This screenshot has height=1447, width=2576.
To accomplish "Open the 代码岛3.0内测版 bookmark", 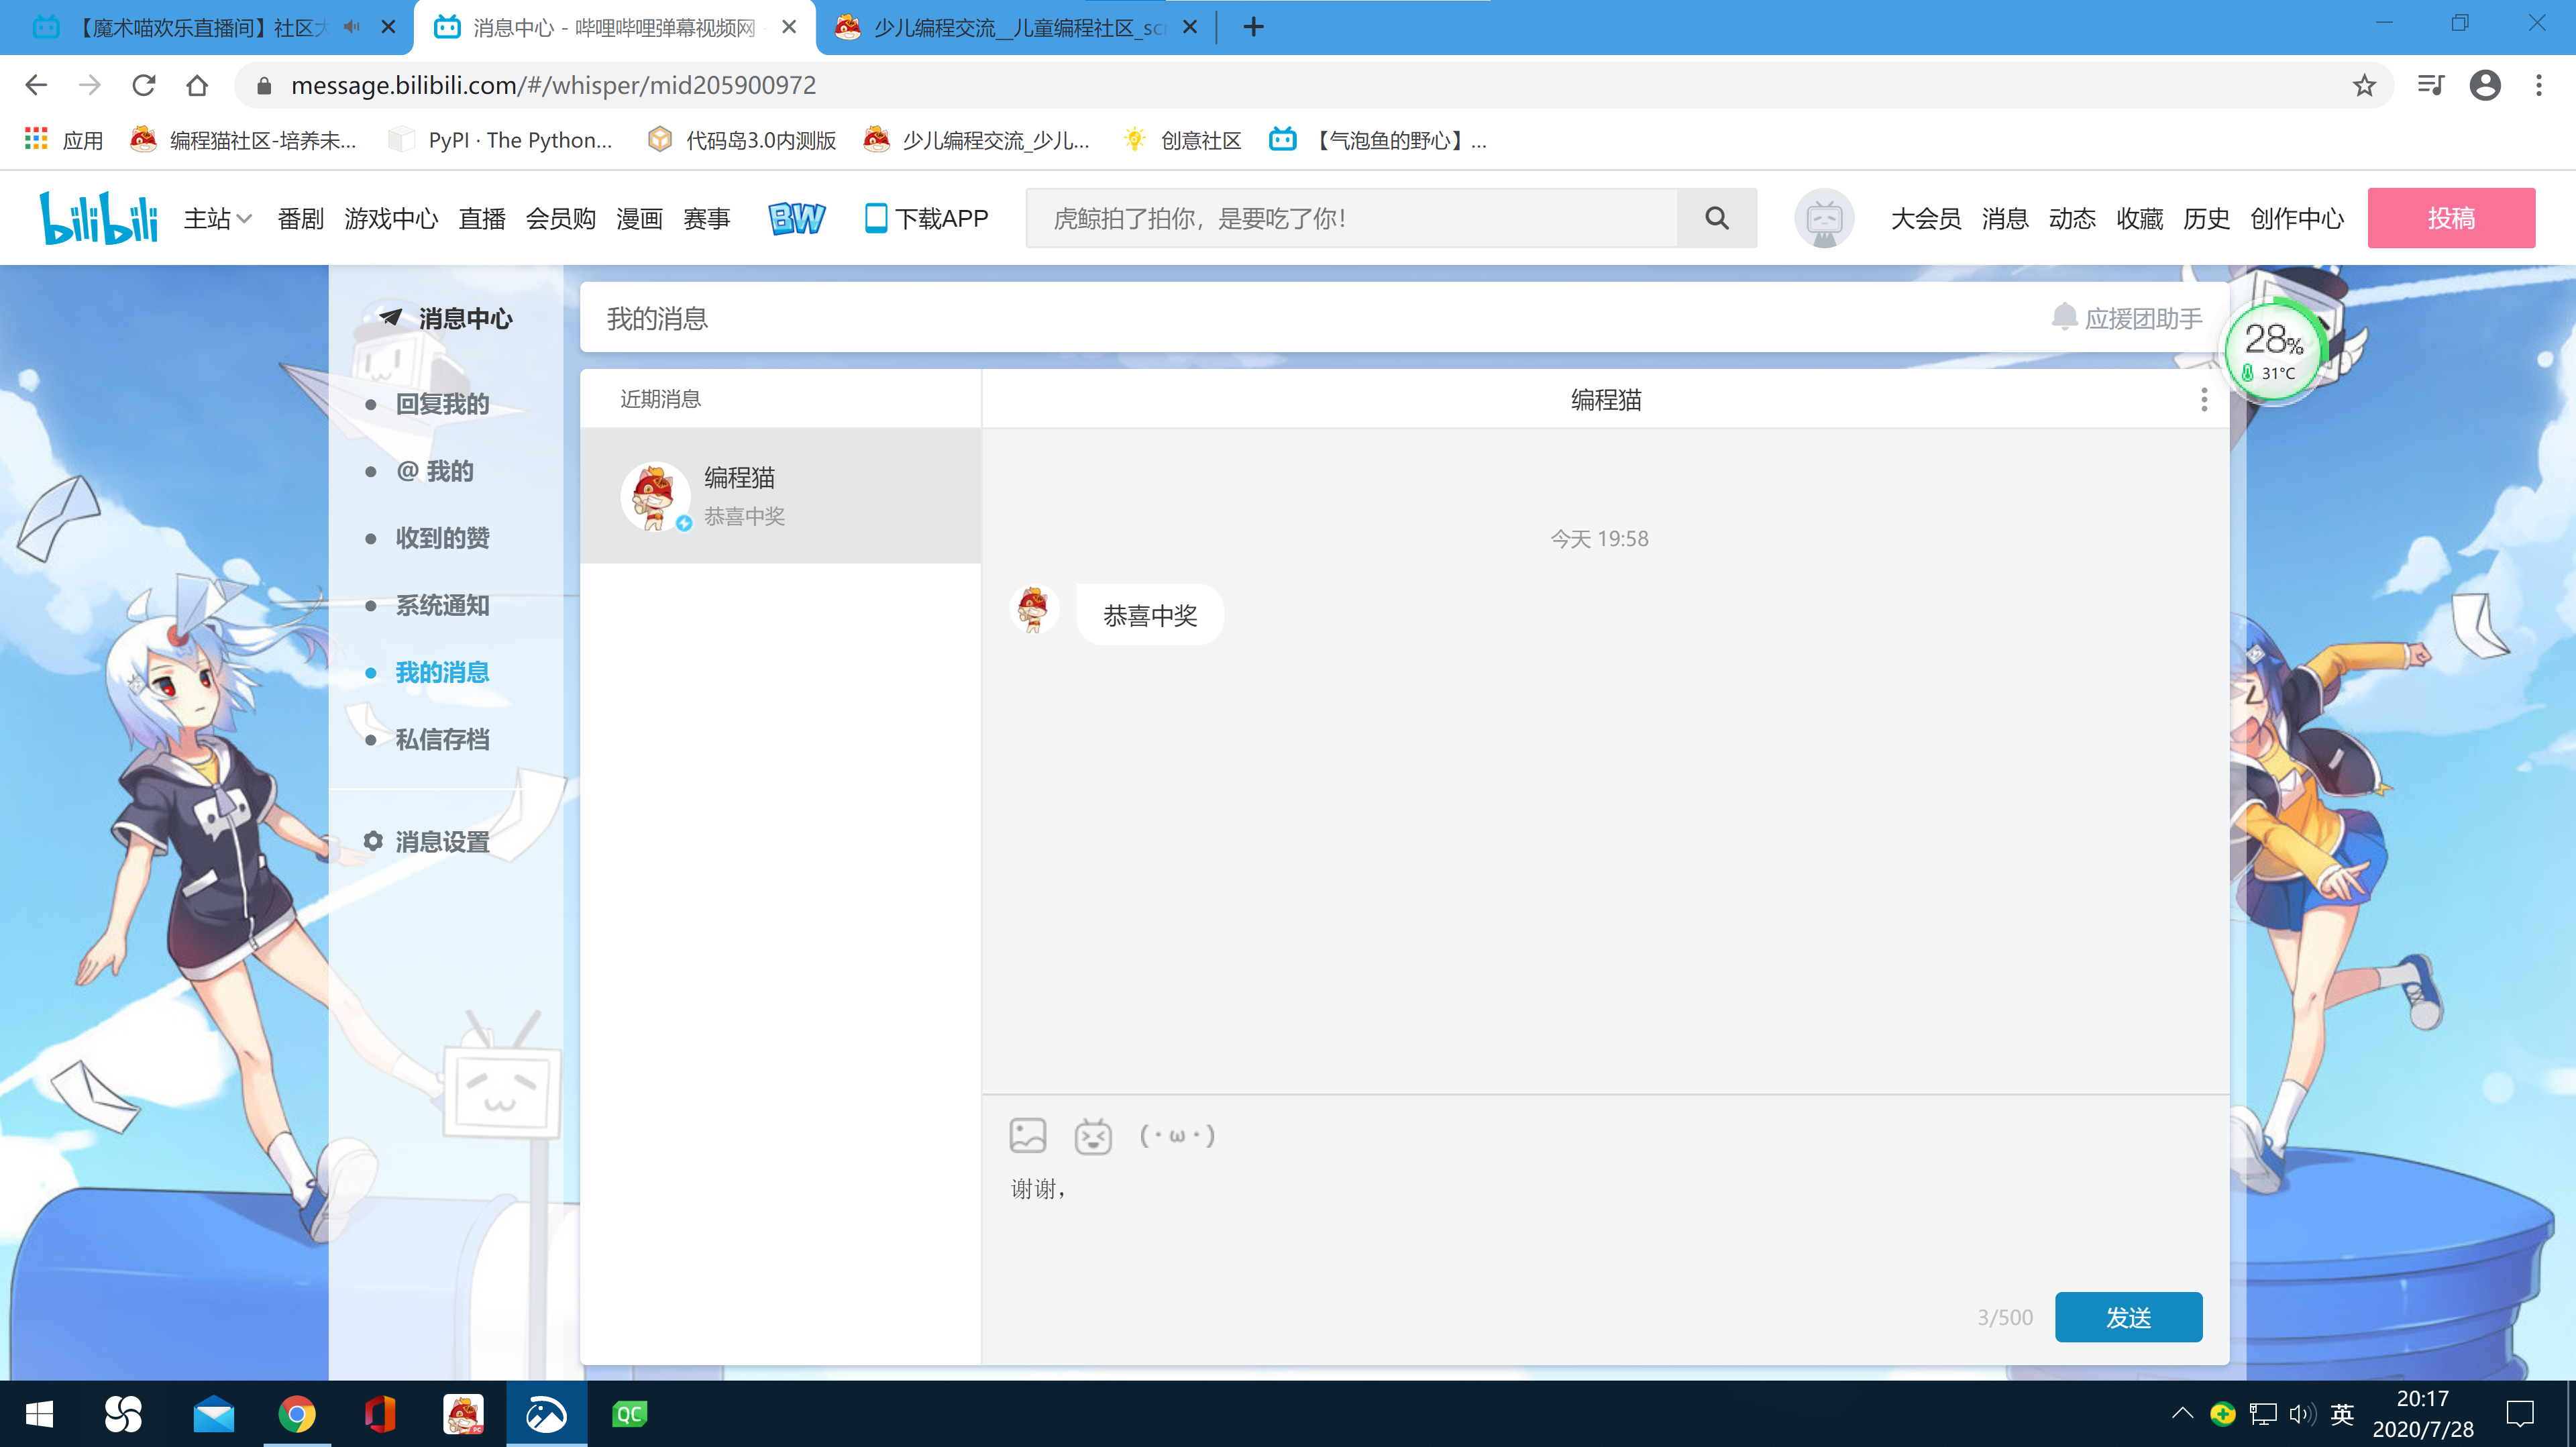I will pos(742,140).
